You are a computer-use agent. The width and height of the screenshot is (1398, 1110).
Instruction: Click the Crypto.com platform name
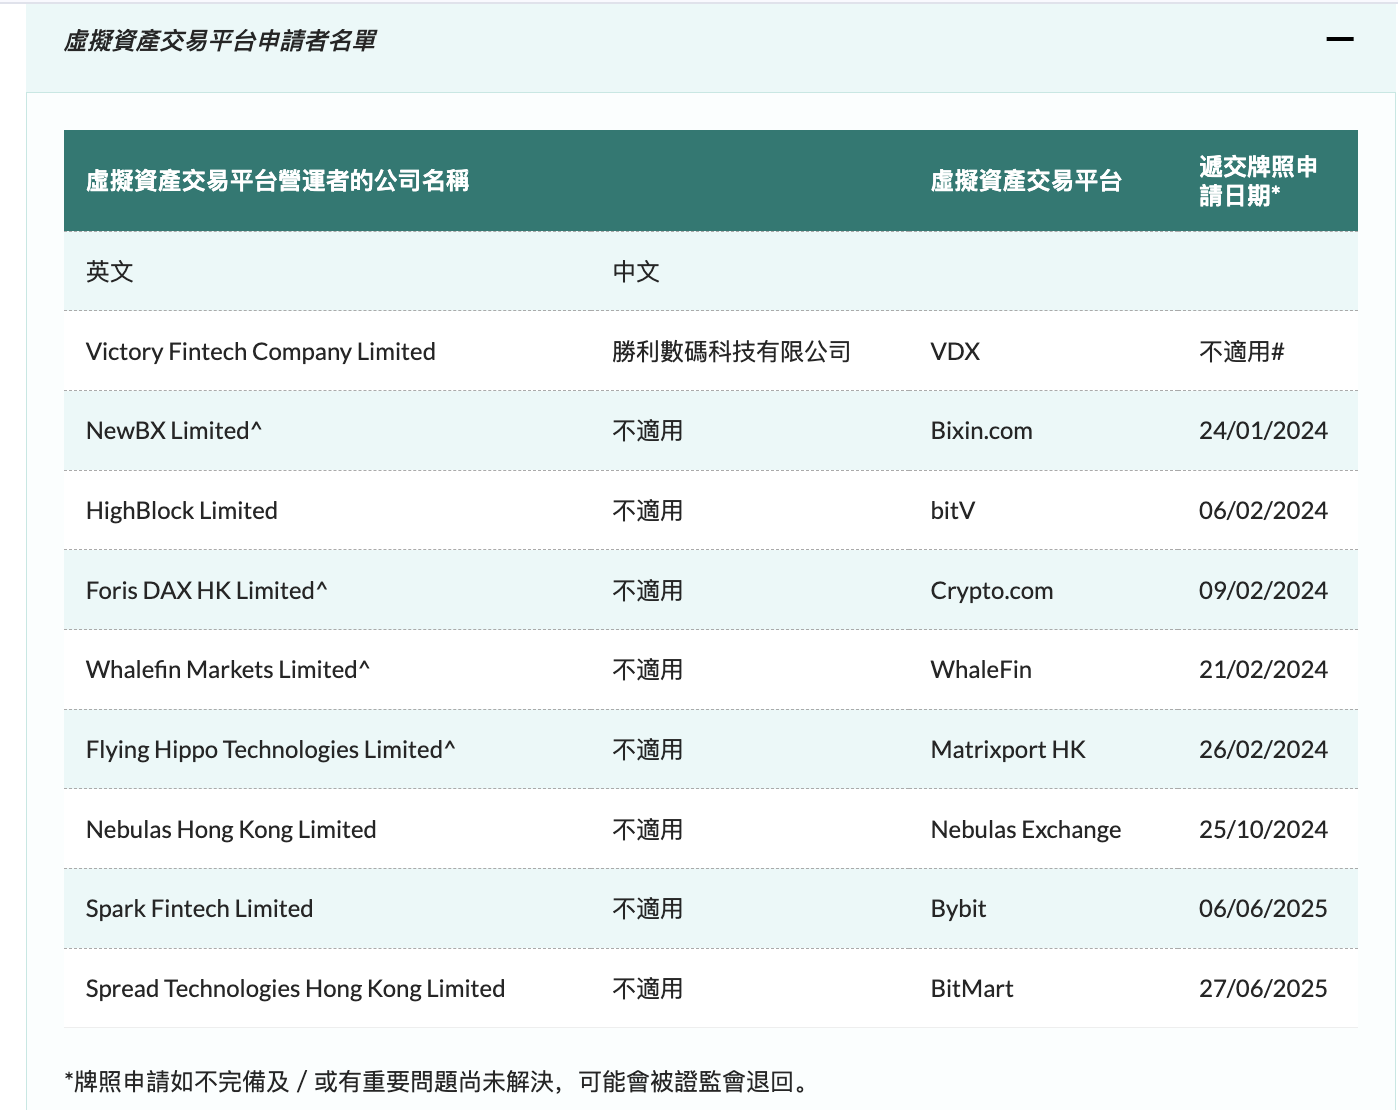991,591
